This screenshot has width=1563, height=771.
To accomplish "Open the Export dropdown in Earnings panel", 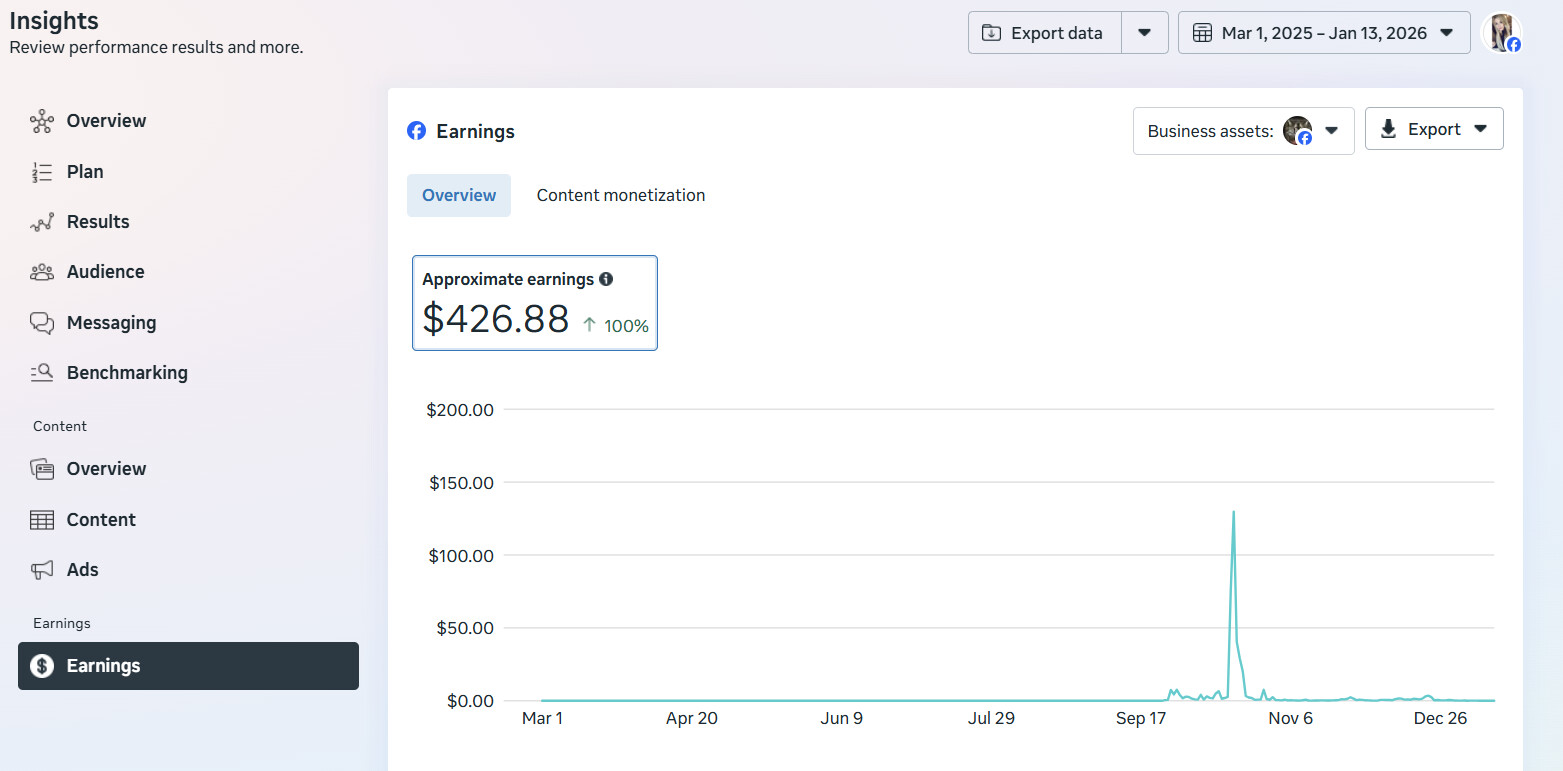I will click(1433, 130).
